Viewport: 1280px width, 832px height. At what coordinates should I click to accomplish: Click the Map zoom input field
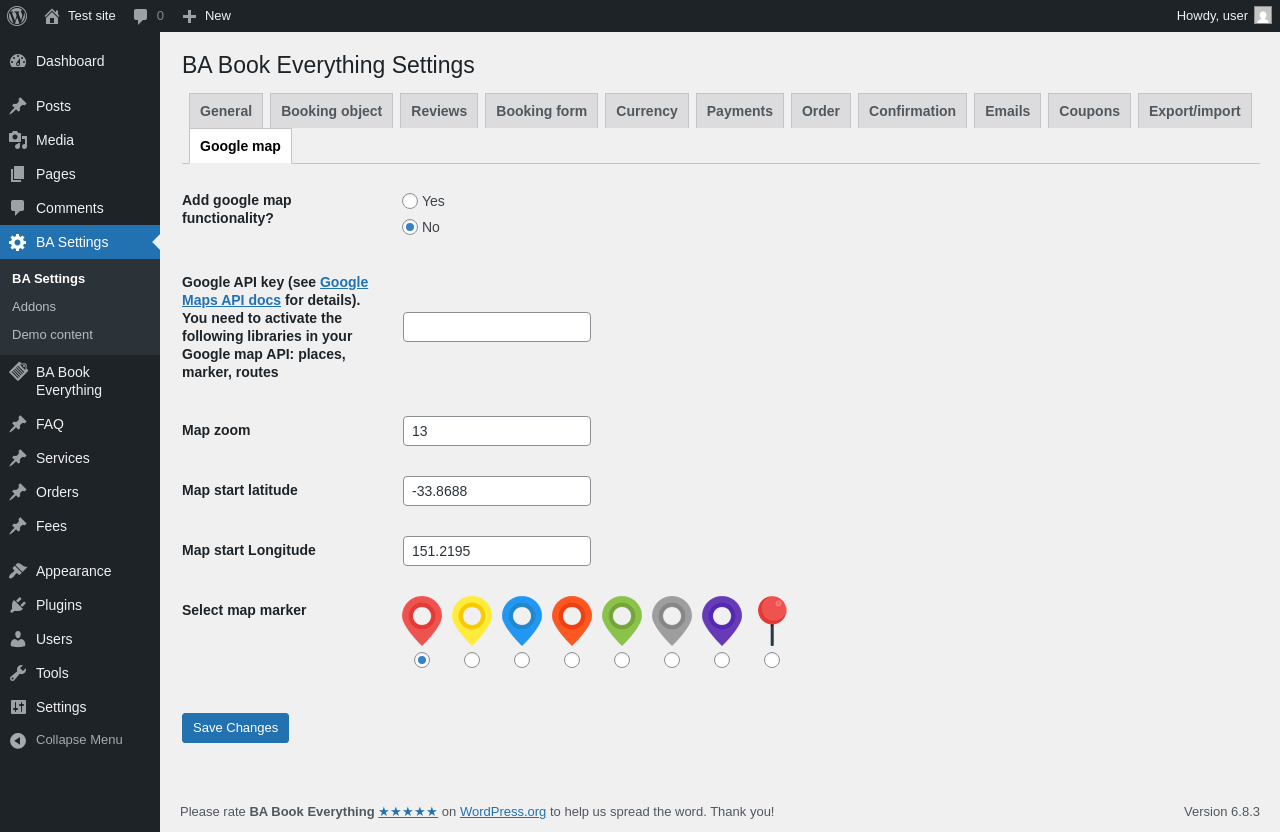click(x=497, y=431)
